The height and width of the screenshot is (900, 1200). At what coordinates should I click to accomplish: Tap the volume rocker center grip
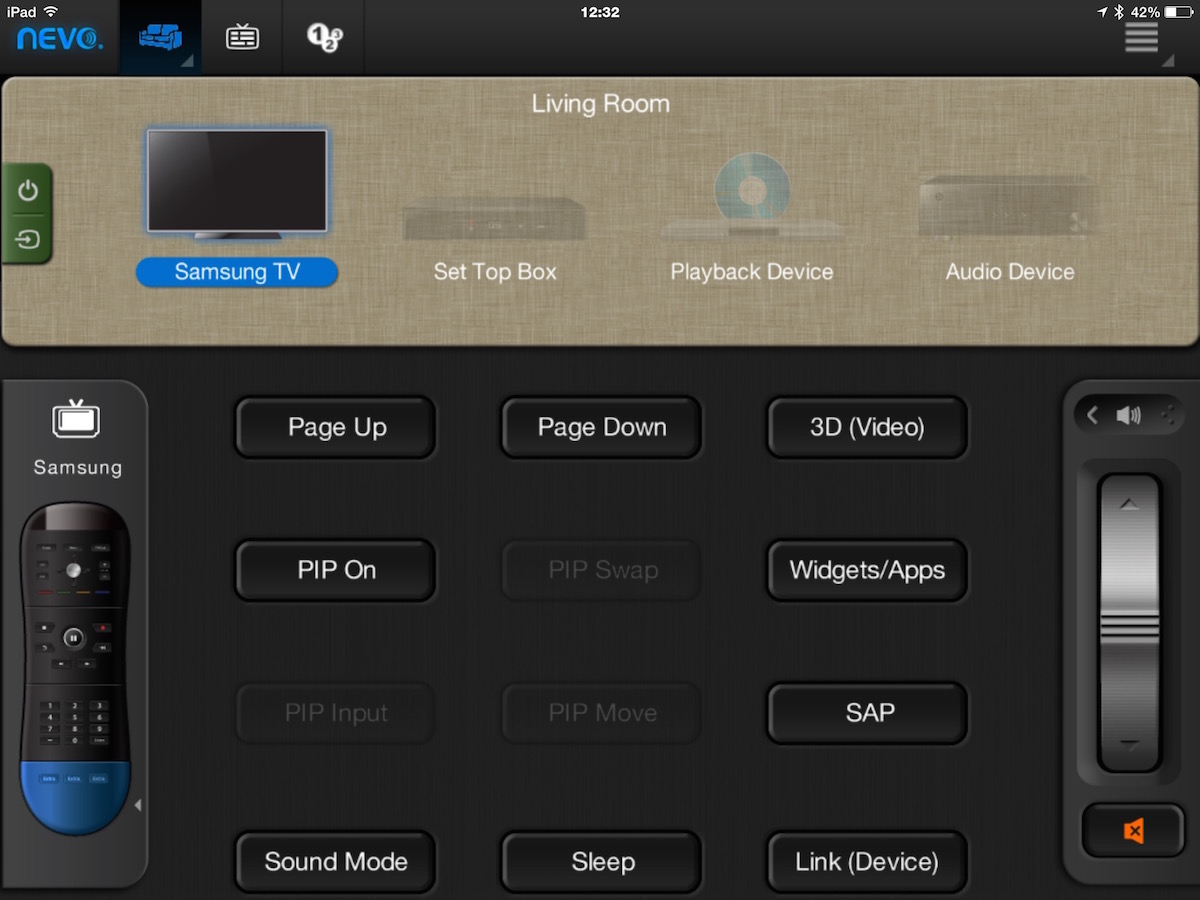coord(1129,628)
